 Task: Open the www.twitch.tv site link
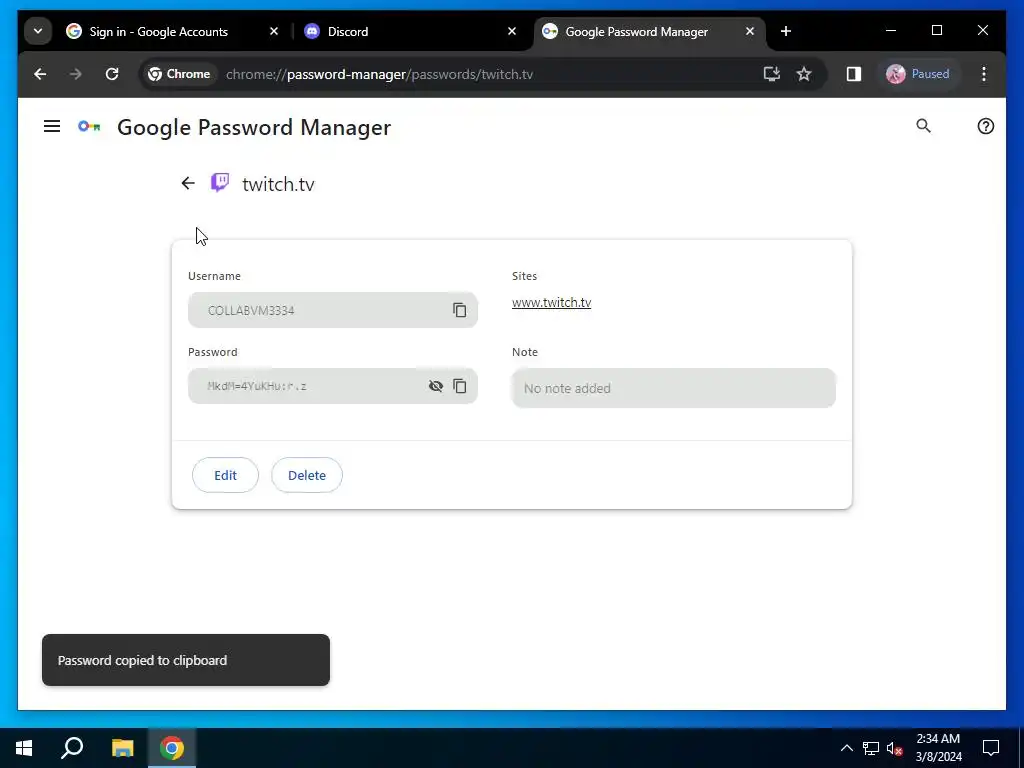551,302
